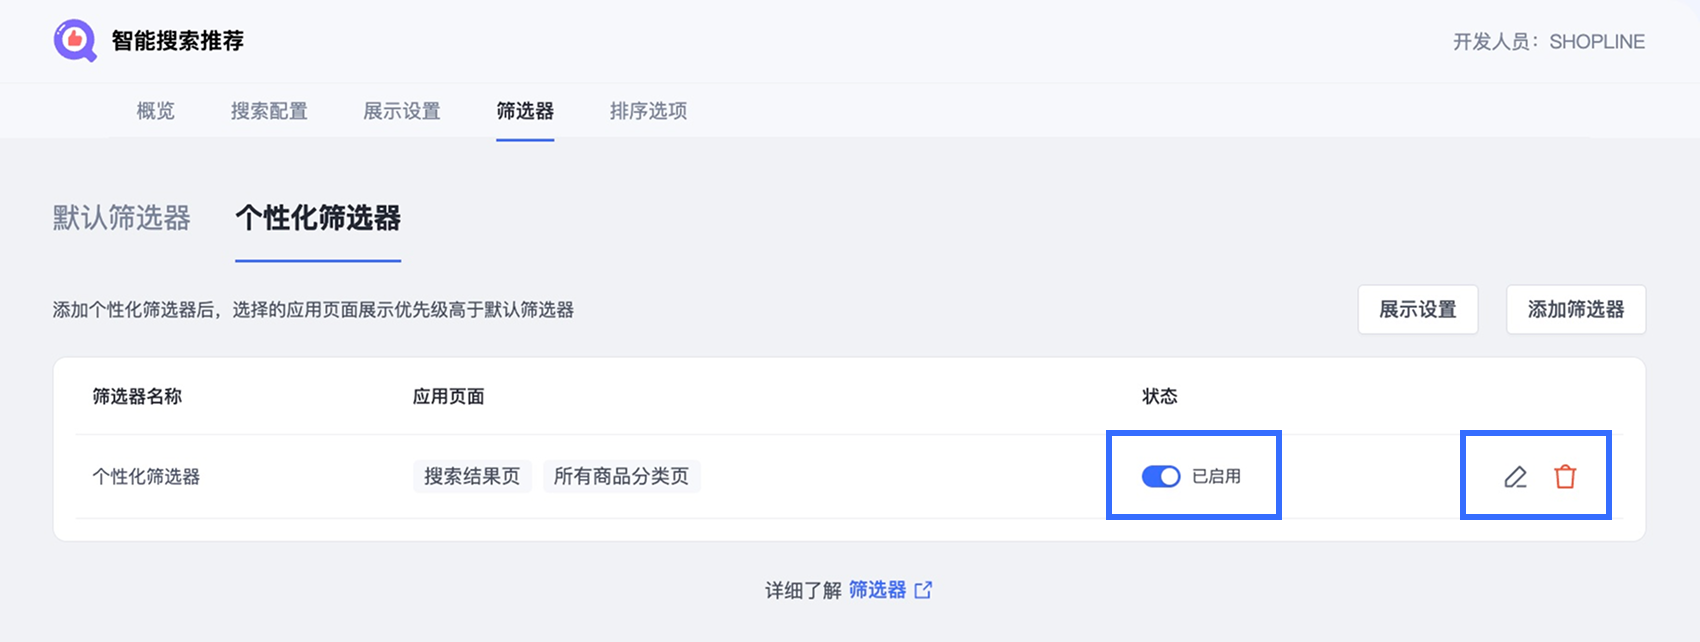Go to the 展示设置 tab in navigation
The width and height of the screenshot is (1700, 642).
point(402,111)
